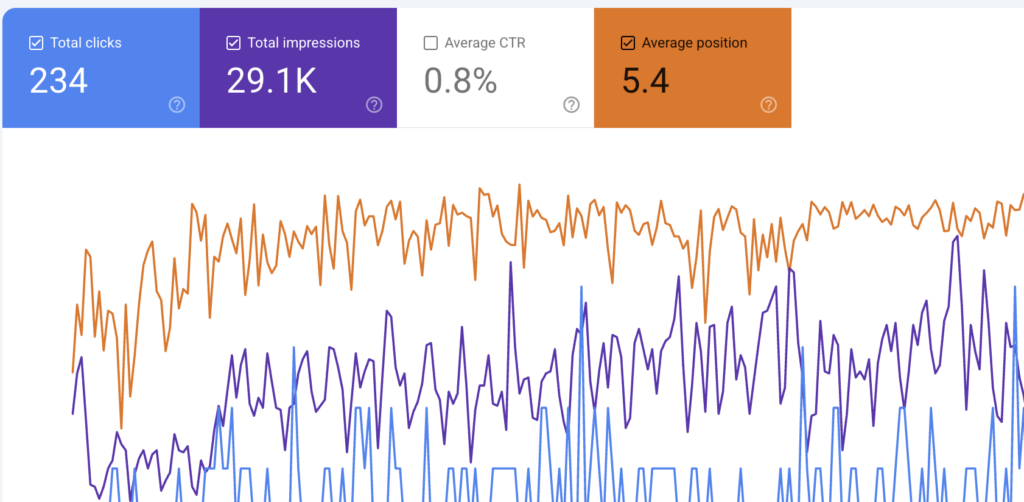The image size is (1024, 502).
Task: Enable the Average CTR checkbox
Action: pos(430,44)
